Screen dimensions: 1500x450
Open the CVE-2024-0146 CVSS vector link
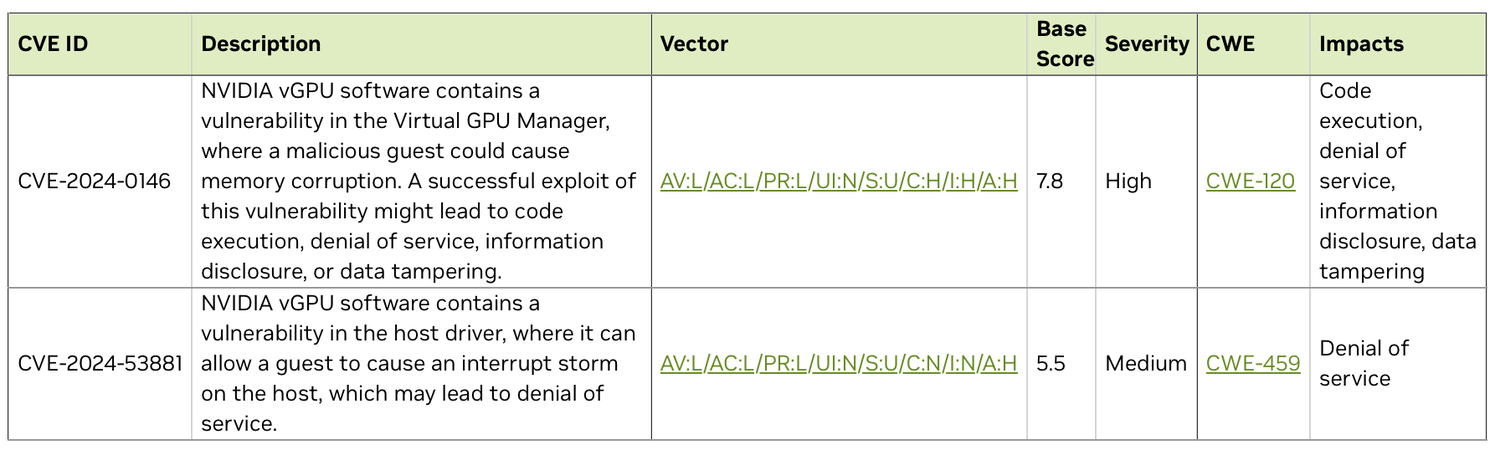click(x=839, y=182)
